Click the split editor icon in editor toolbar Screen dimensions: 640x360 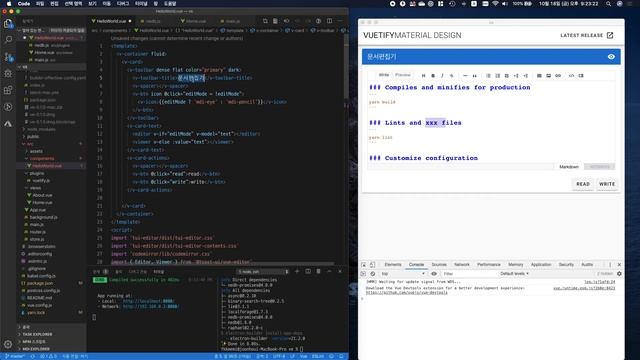(x=329, y=21)
